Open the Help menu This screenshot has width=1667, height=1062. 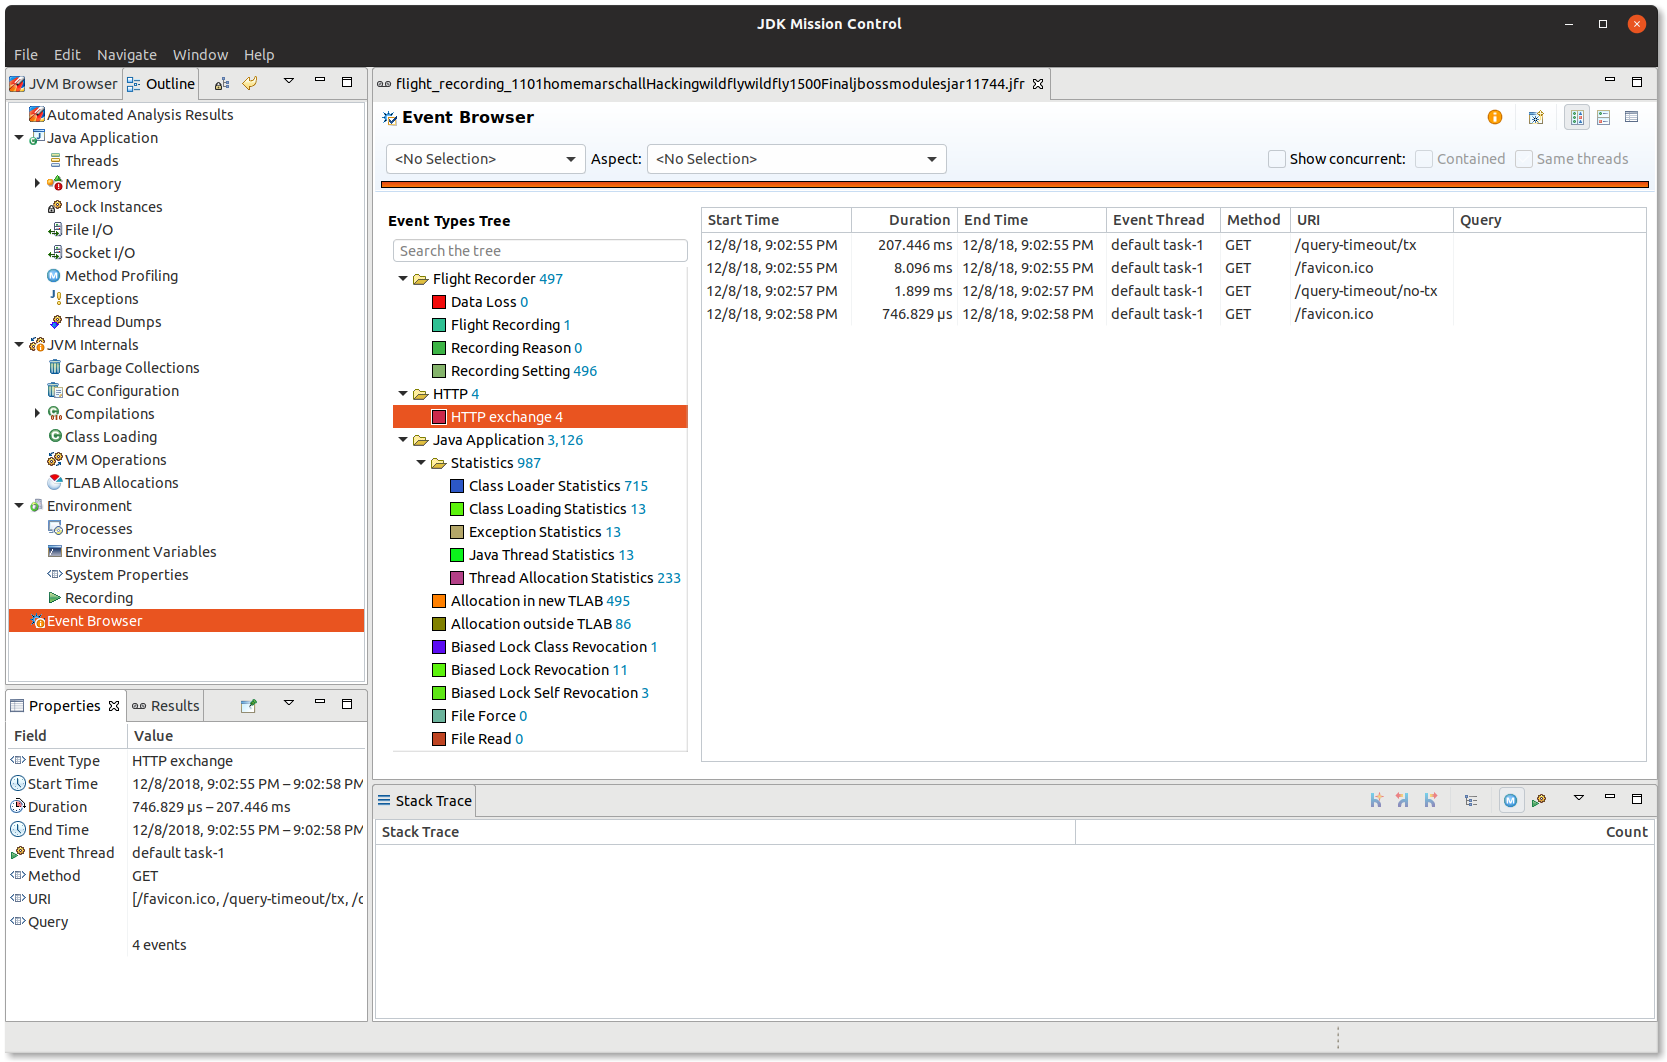click(x=259, y=55)
